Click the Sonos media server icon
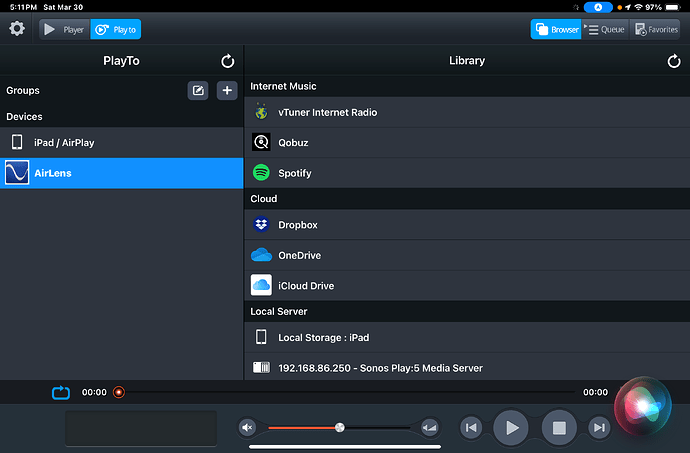 (261, 367)
